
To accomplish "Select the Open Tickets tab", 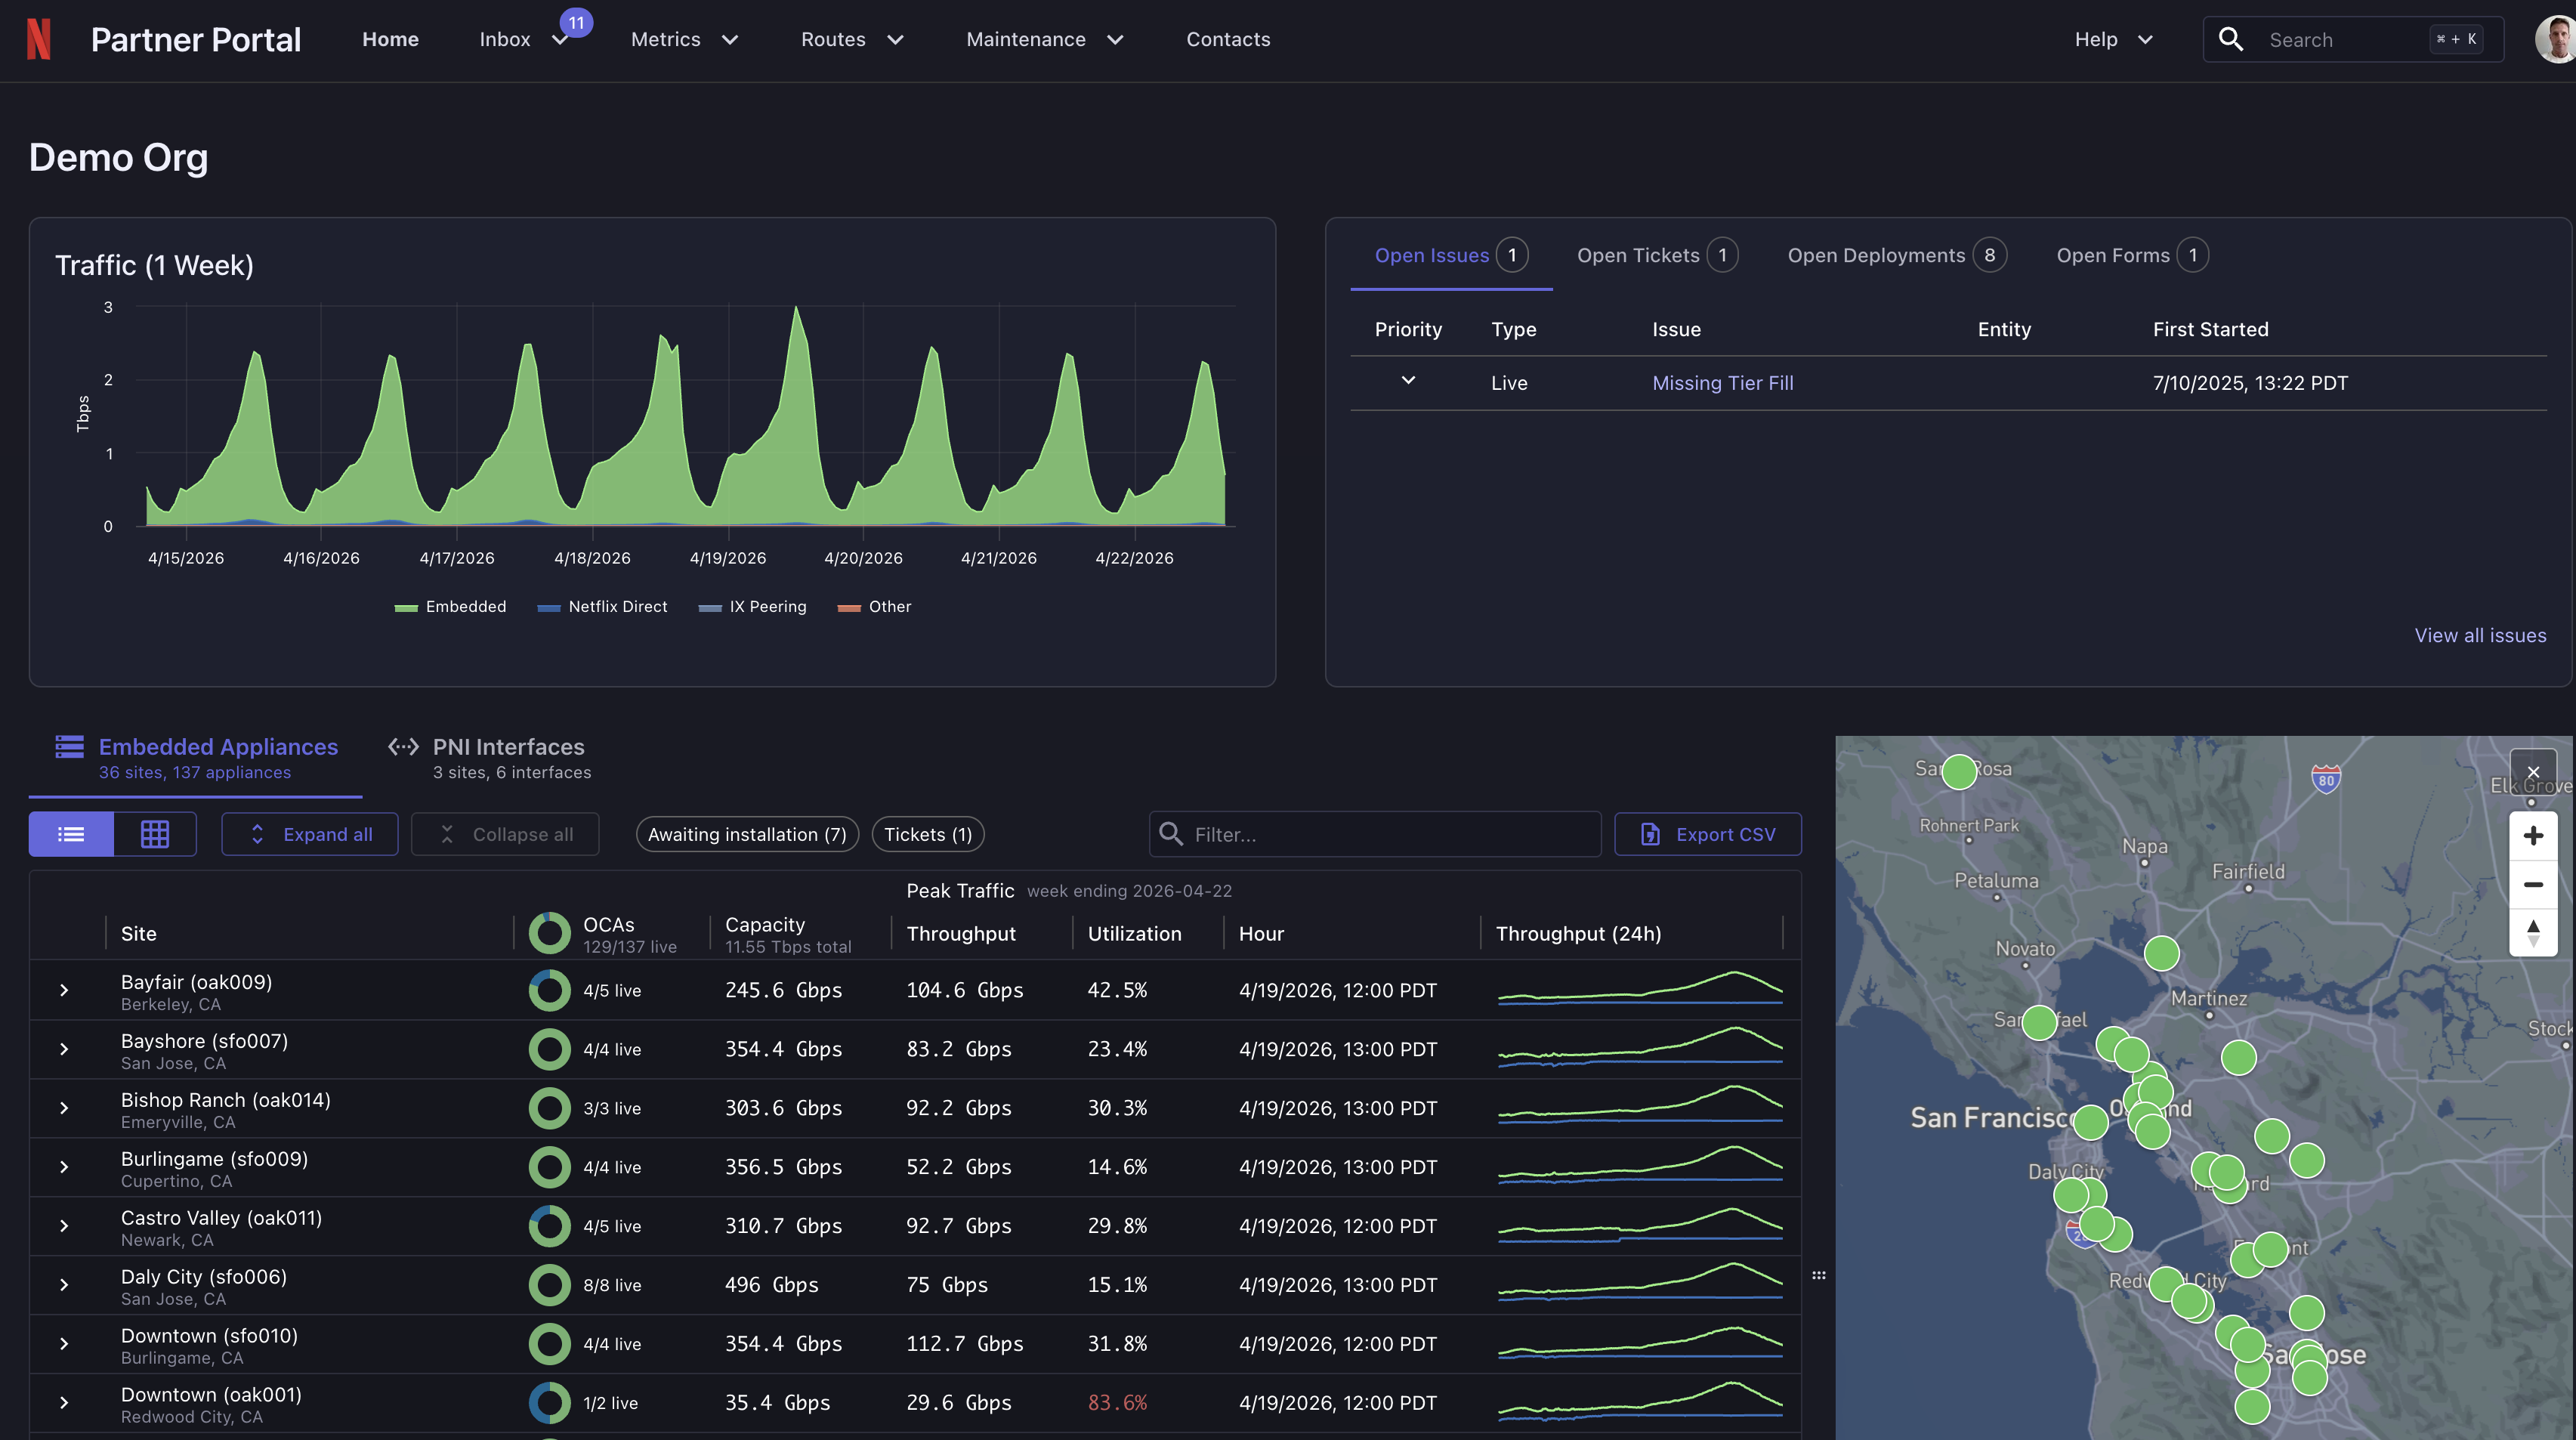I will [x=1657, y=255].
